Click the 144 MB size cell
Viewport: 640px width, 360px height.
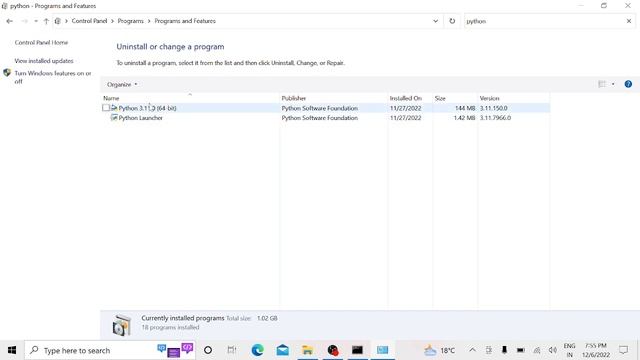[x=465, y=108]
